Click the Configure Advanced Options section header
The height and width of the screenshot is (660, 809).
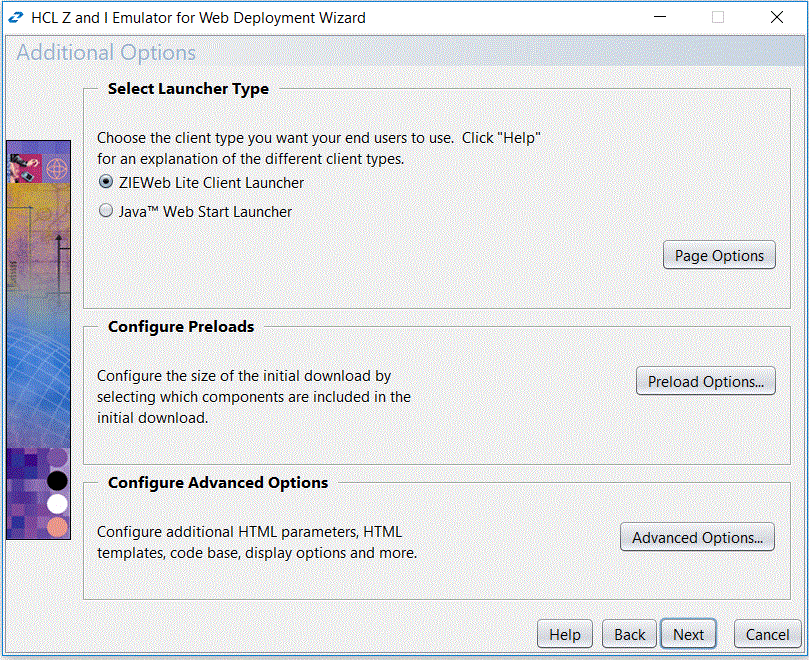pyautogui.click(x=215, y=482)
